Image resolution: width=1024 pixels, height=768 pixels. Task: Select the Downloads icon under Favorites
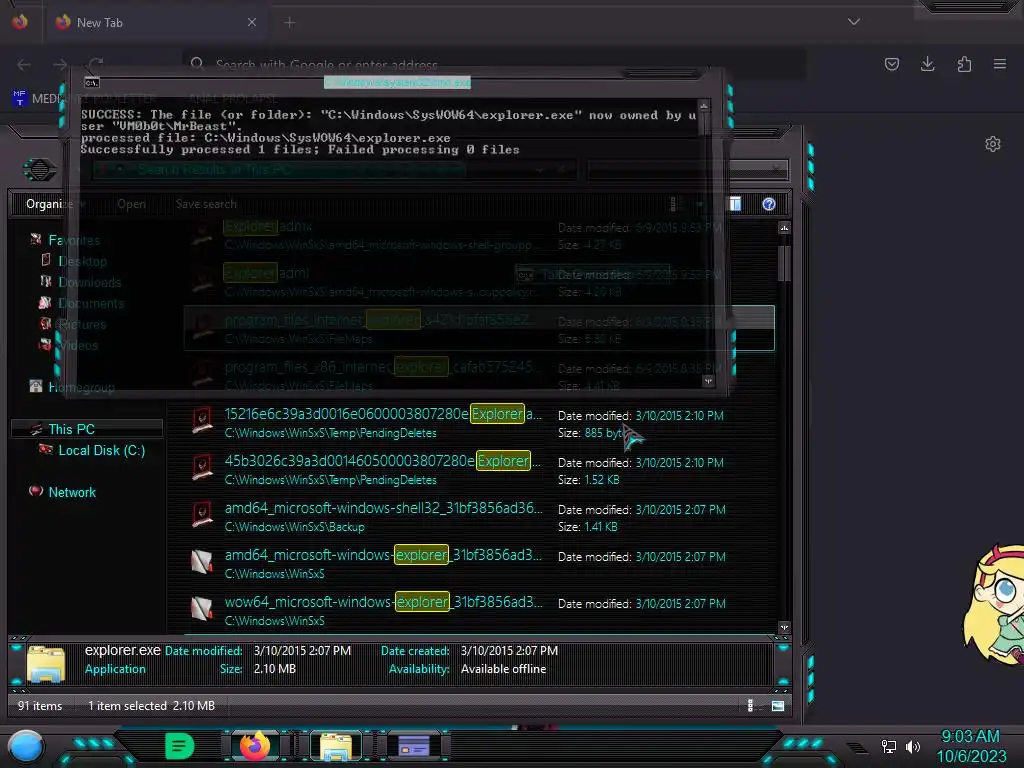pyautogui.click(x=46, y=281)
